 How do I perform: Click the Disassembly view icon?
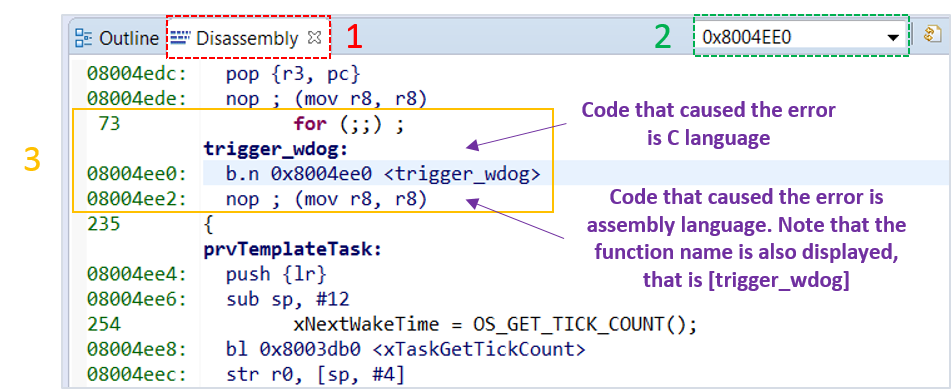180,38
